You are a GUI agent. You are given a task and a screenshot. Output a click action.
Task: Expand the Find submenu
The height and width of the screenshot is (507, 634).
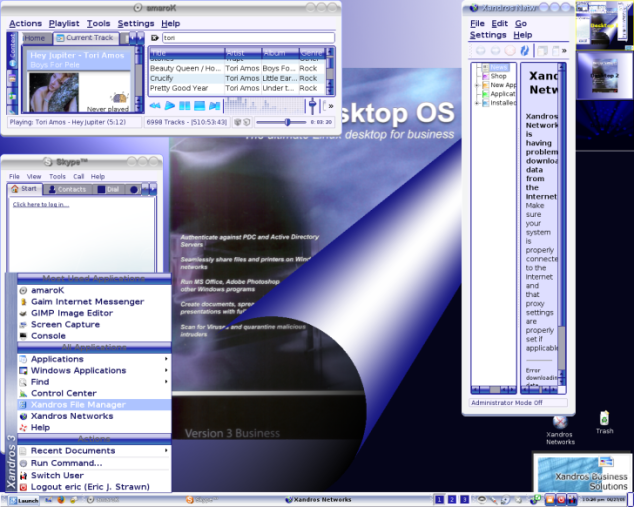pos(94,382)
